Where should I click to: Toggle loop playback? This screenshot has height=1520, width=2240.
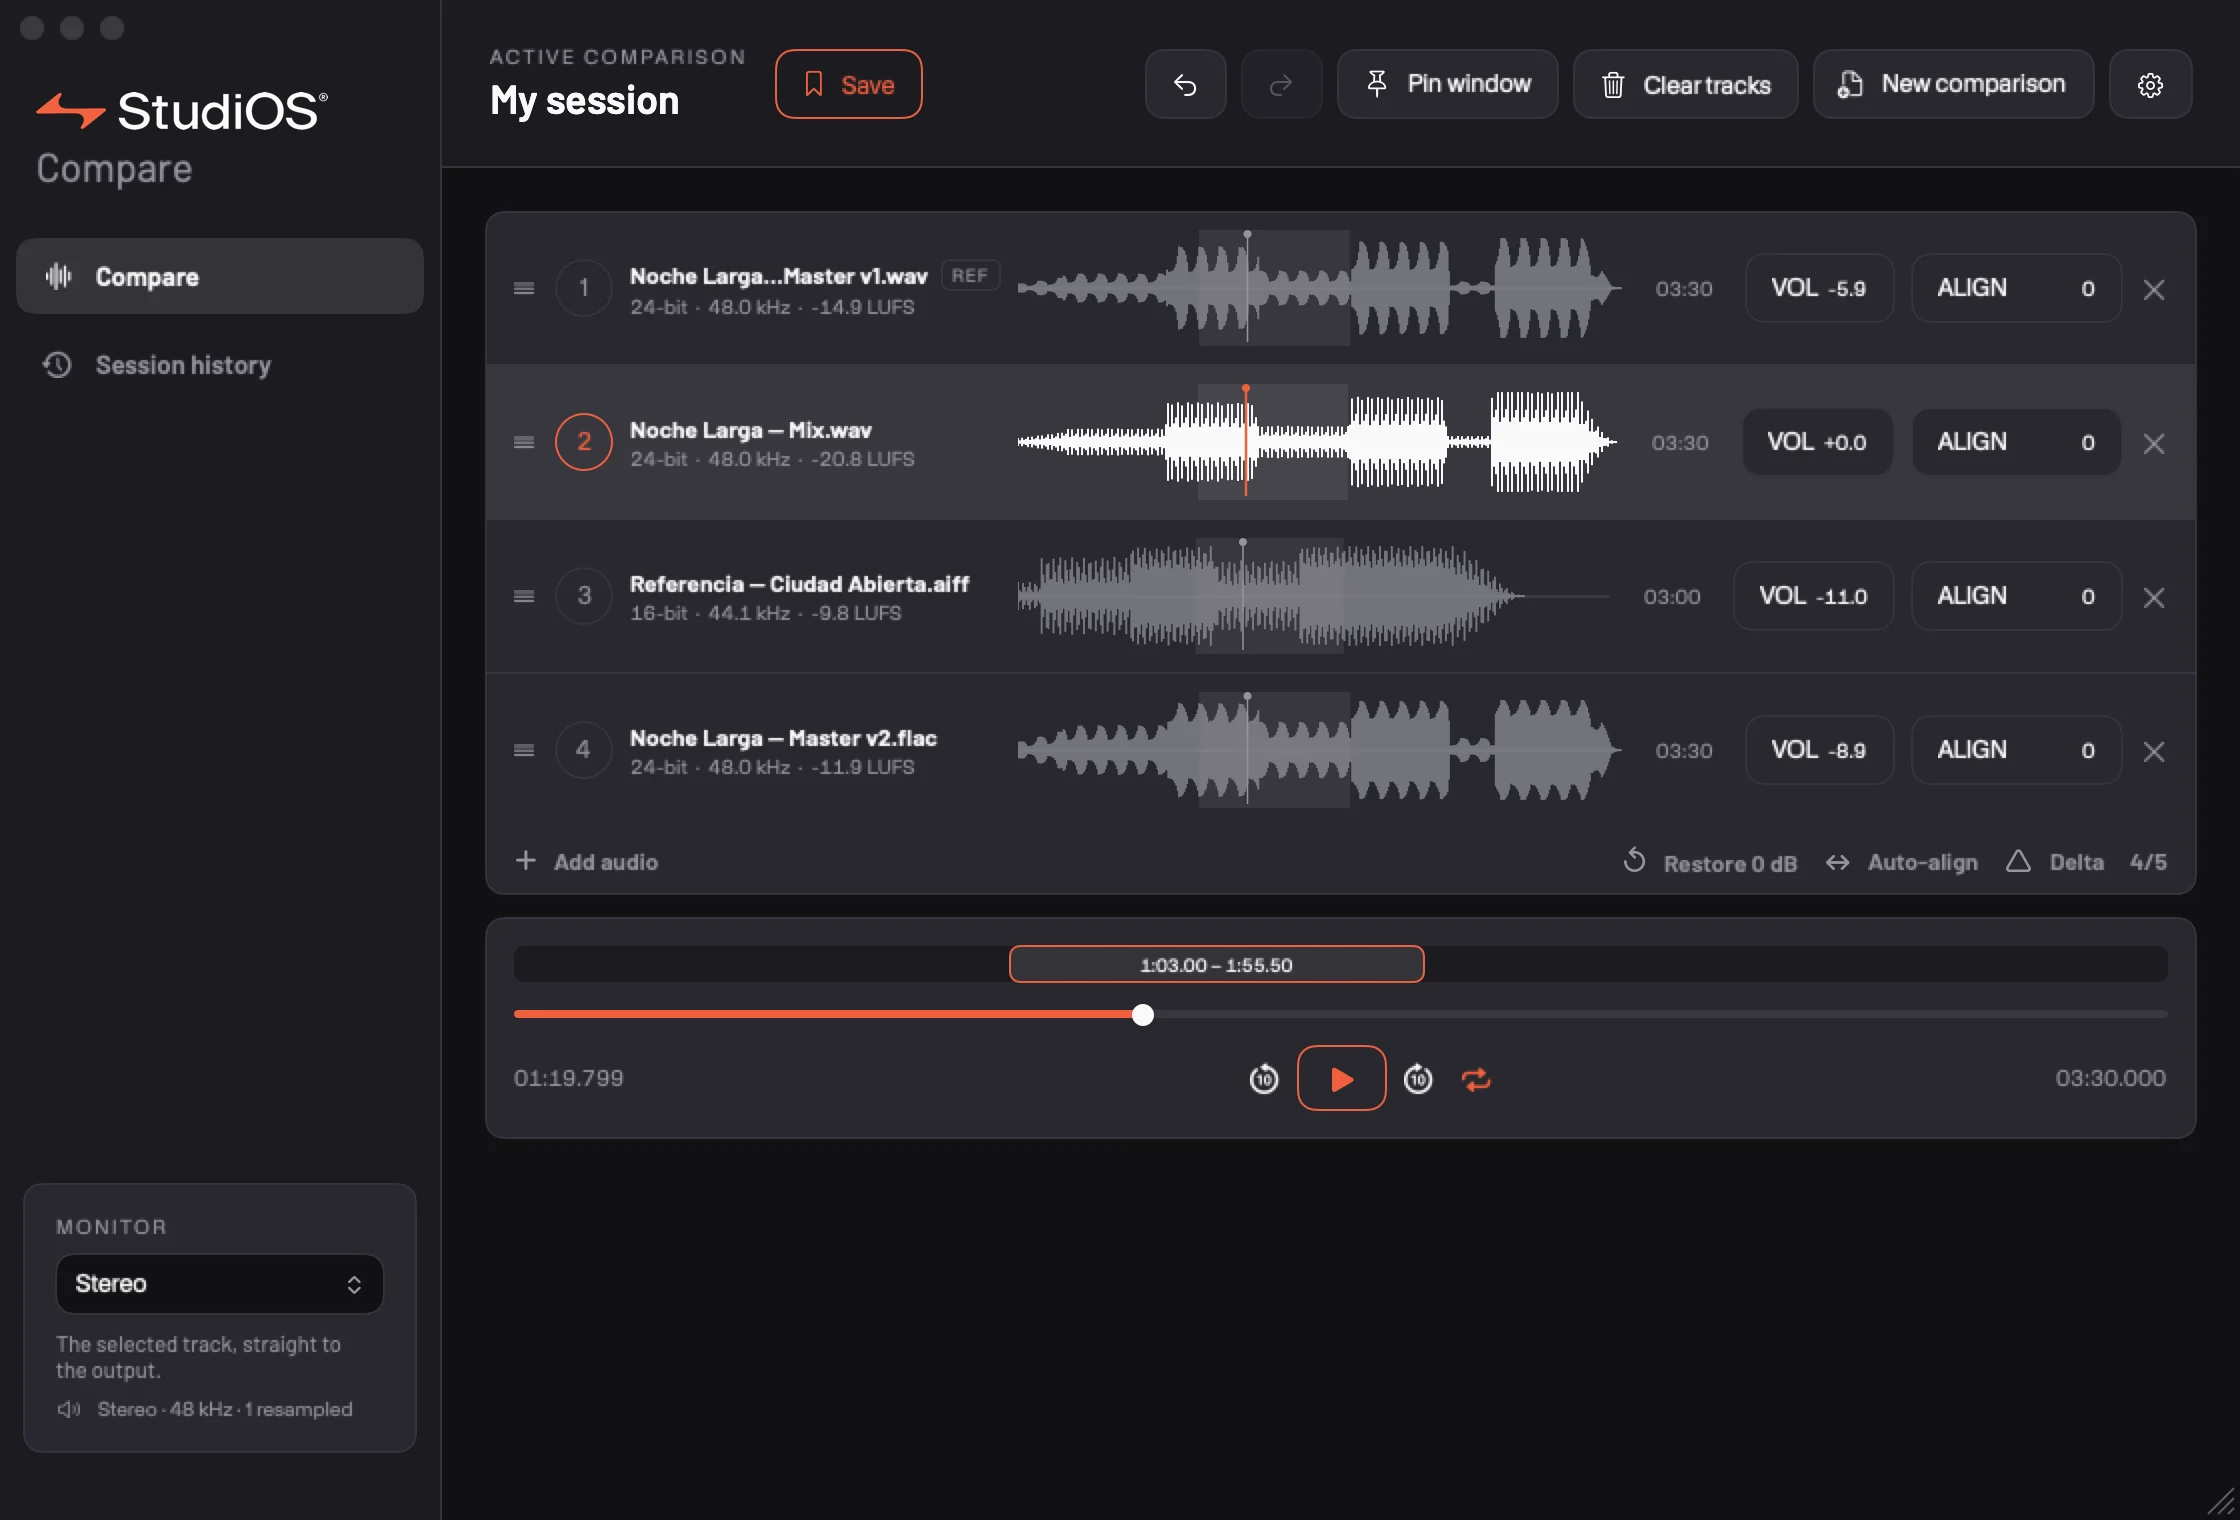(x=1476, y=1079)
